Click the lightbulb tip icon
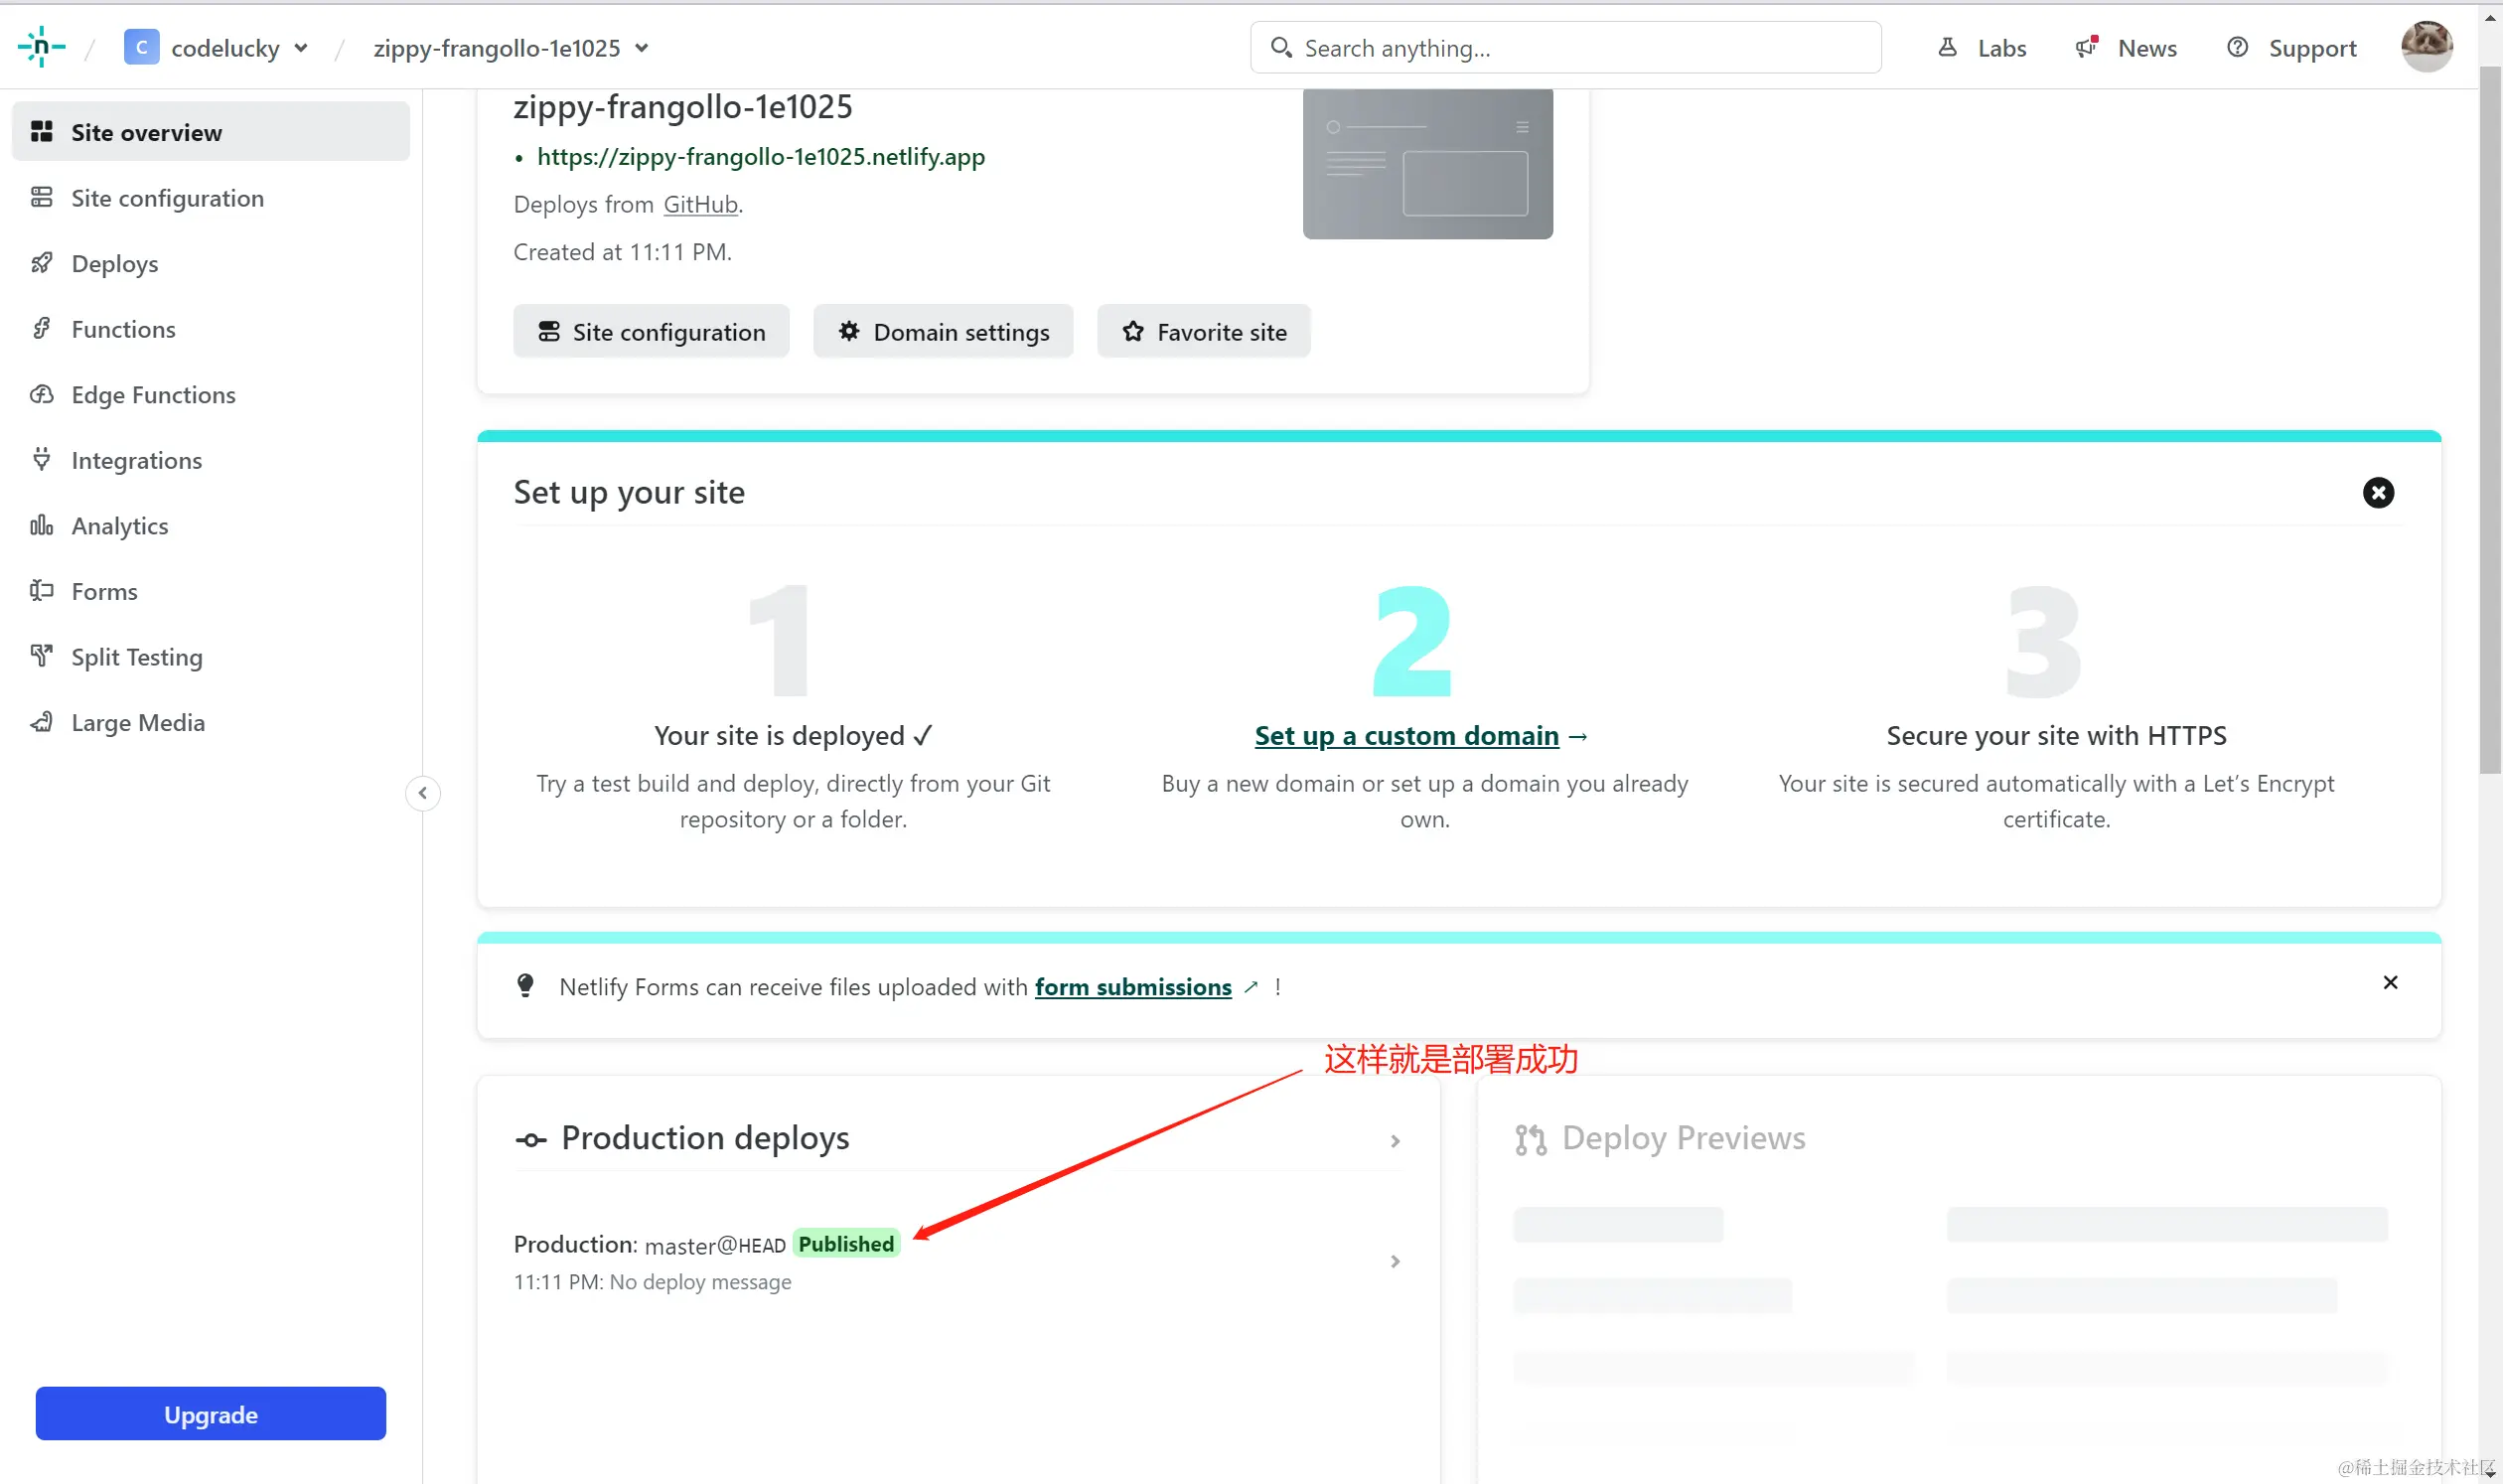The image size is (2503, 1484). [525, 986]
